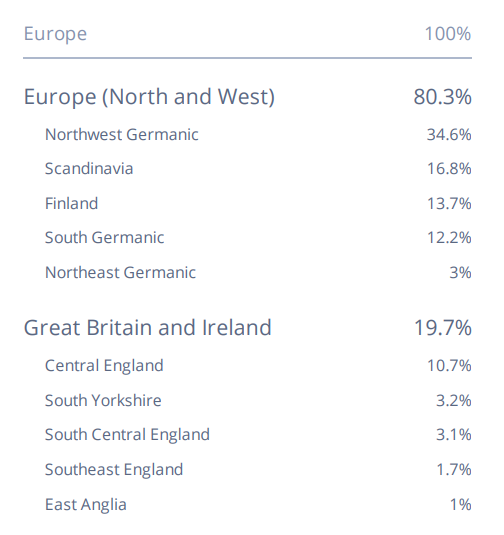Click the 1% East Anglia value
504x535 pixels.
(x=461, y=505)
